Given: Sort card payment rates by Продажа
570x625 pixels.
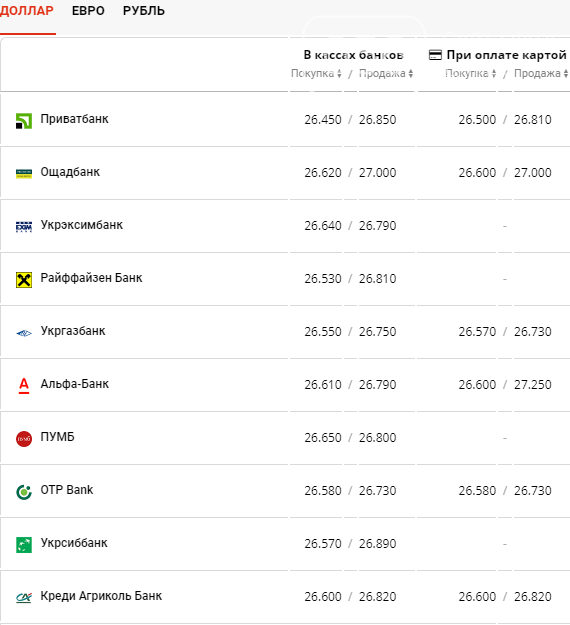Looking at the screenshot, I should pos(541,73).
